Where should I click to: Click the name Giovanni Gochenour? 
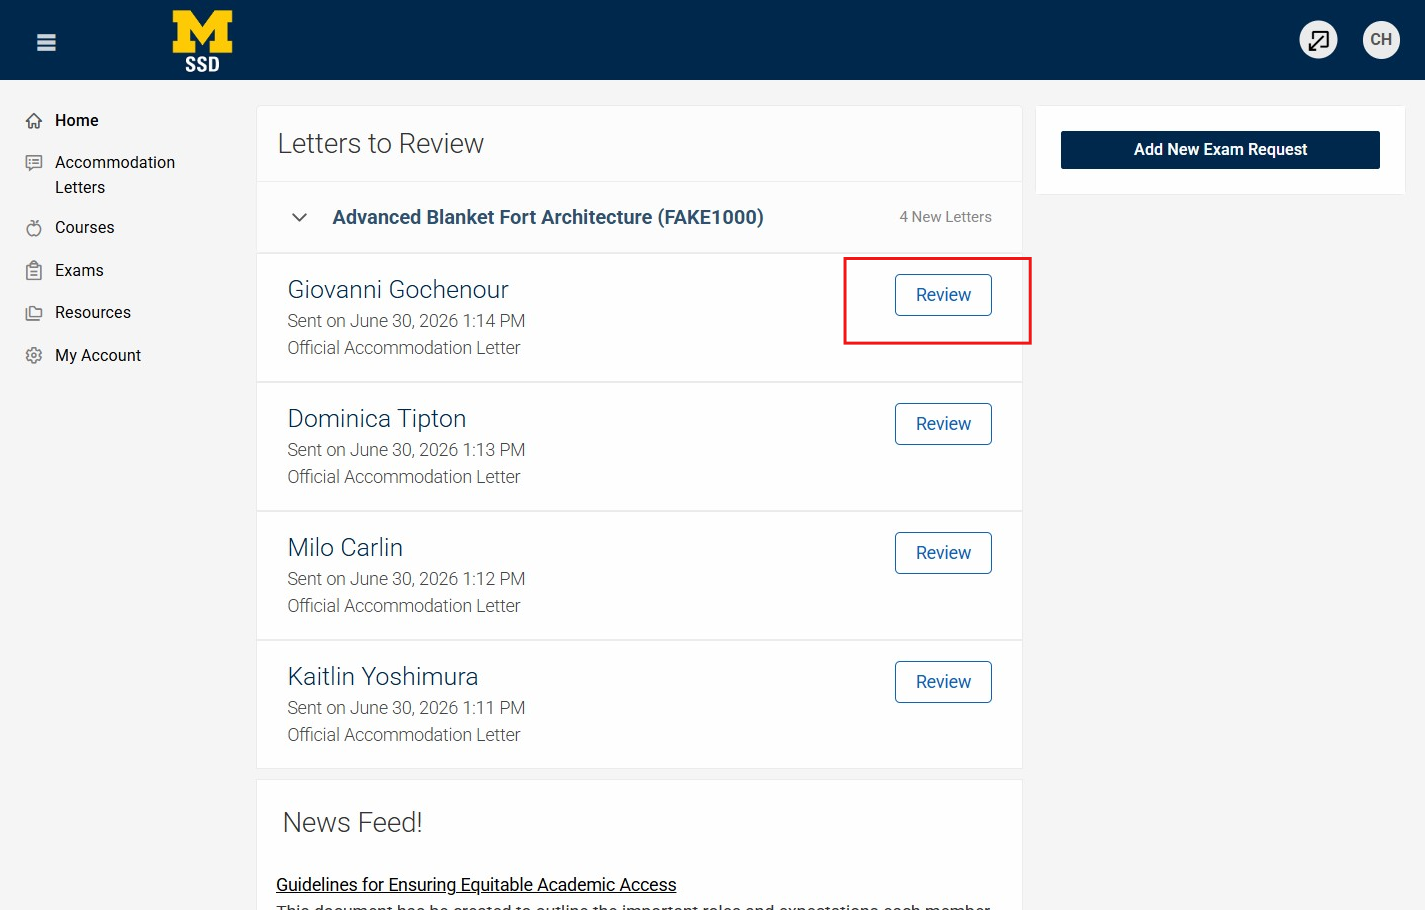(398, 290)
